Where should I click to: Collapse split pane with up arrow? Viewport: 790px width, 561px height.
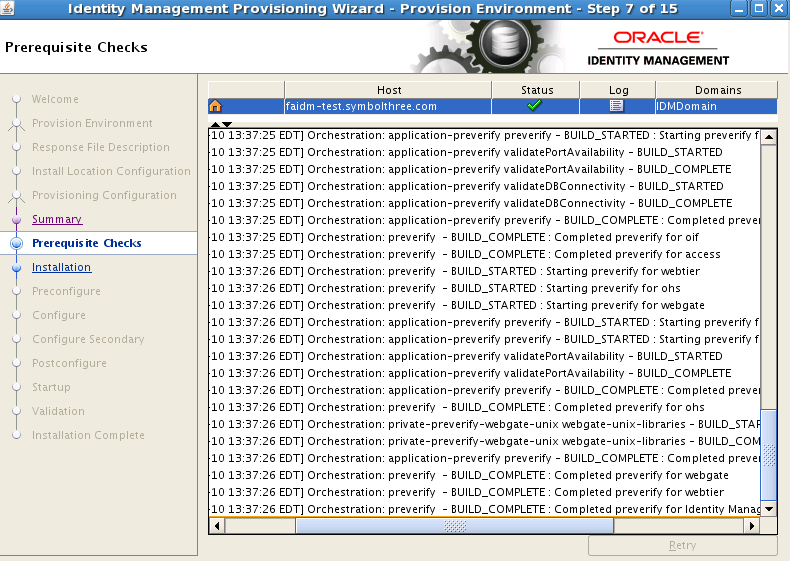click(214, 124)
